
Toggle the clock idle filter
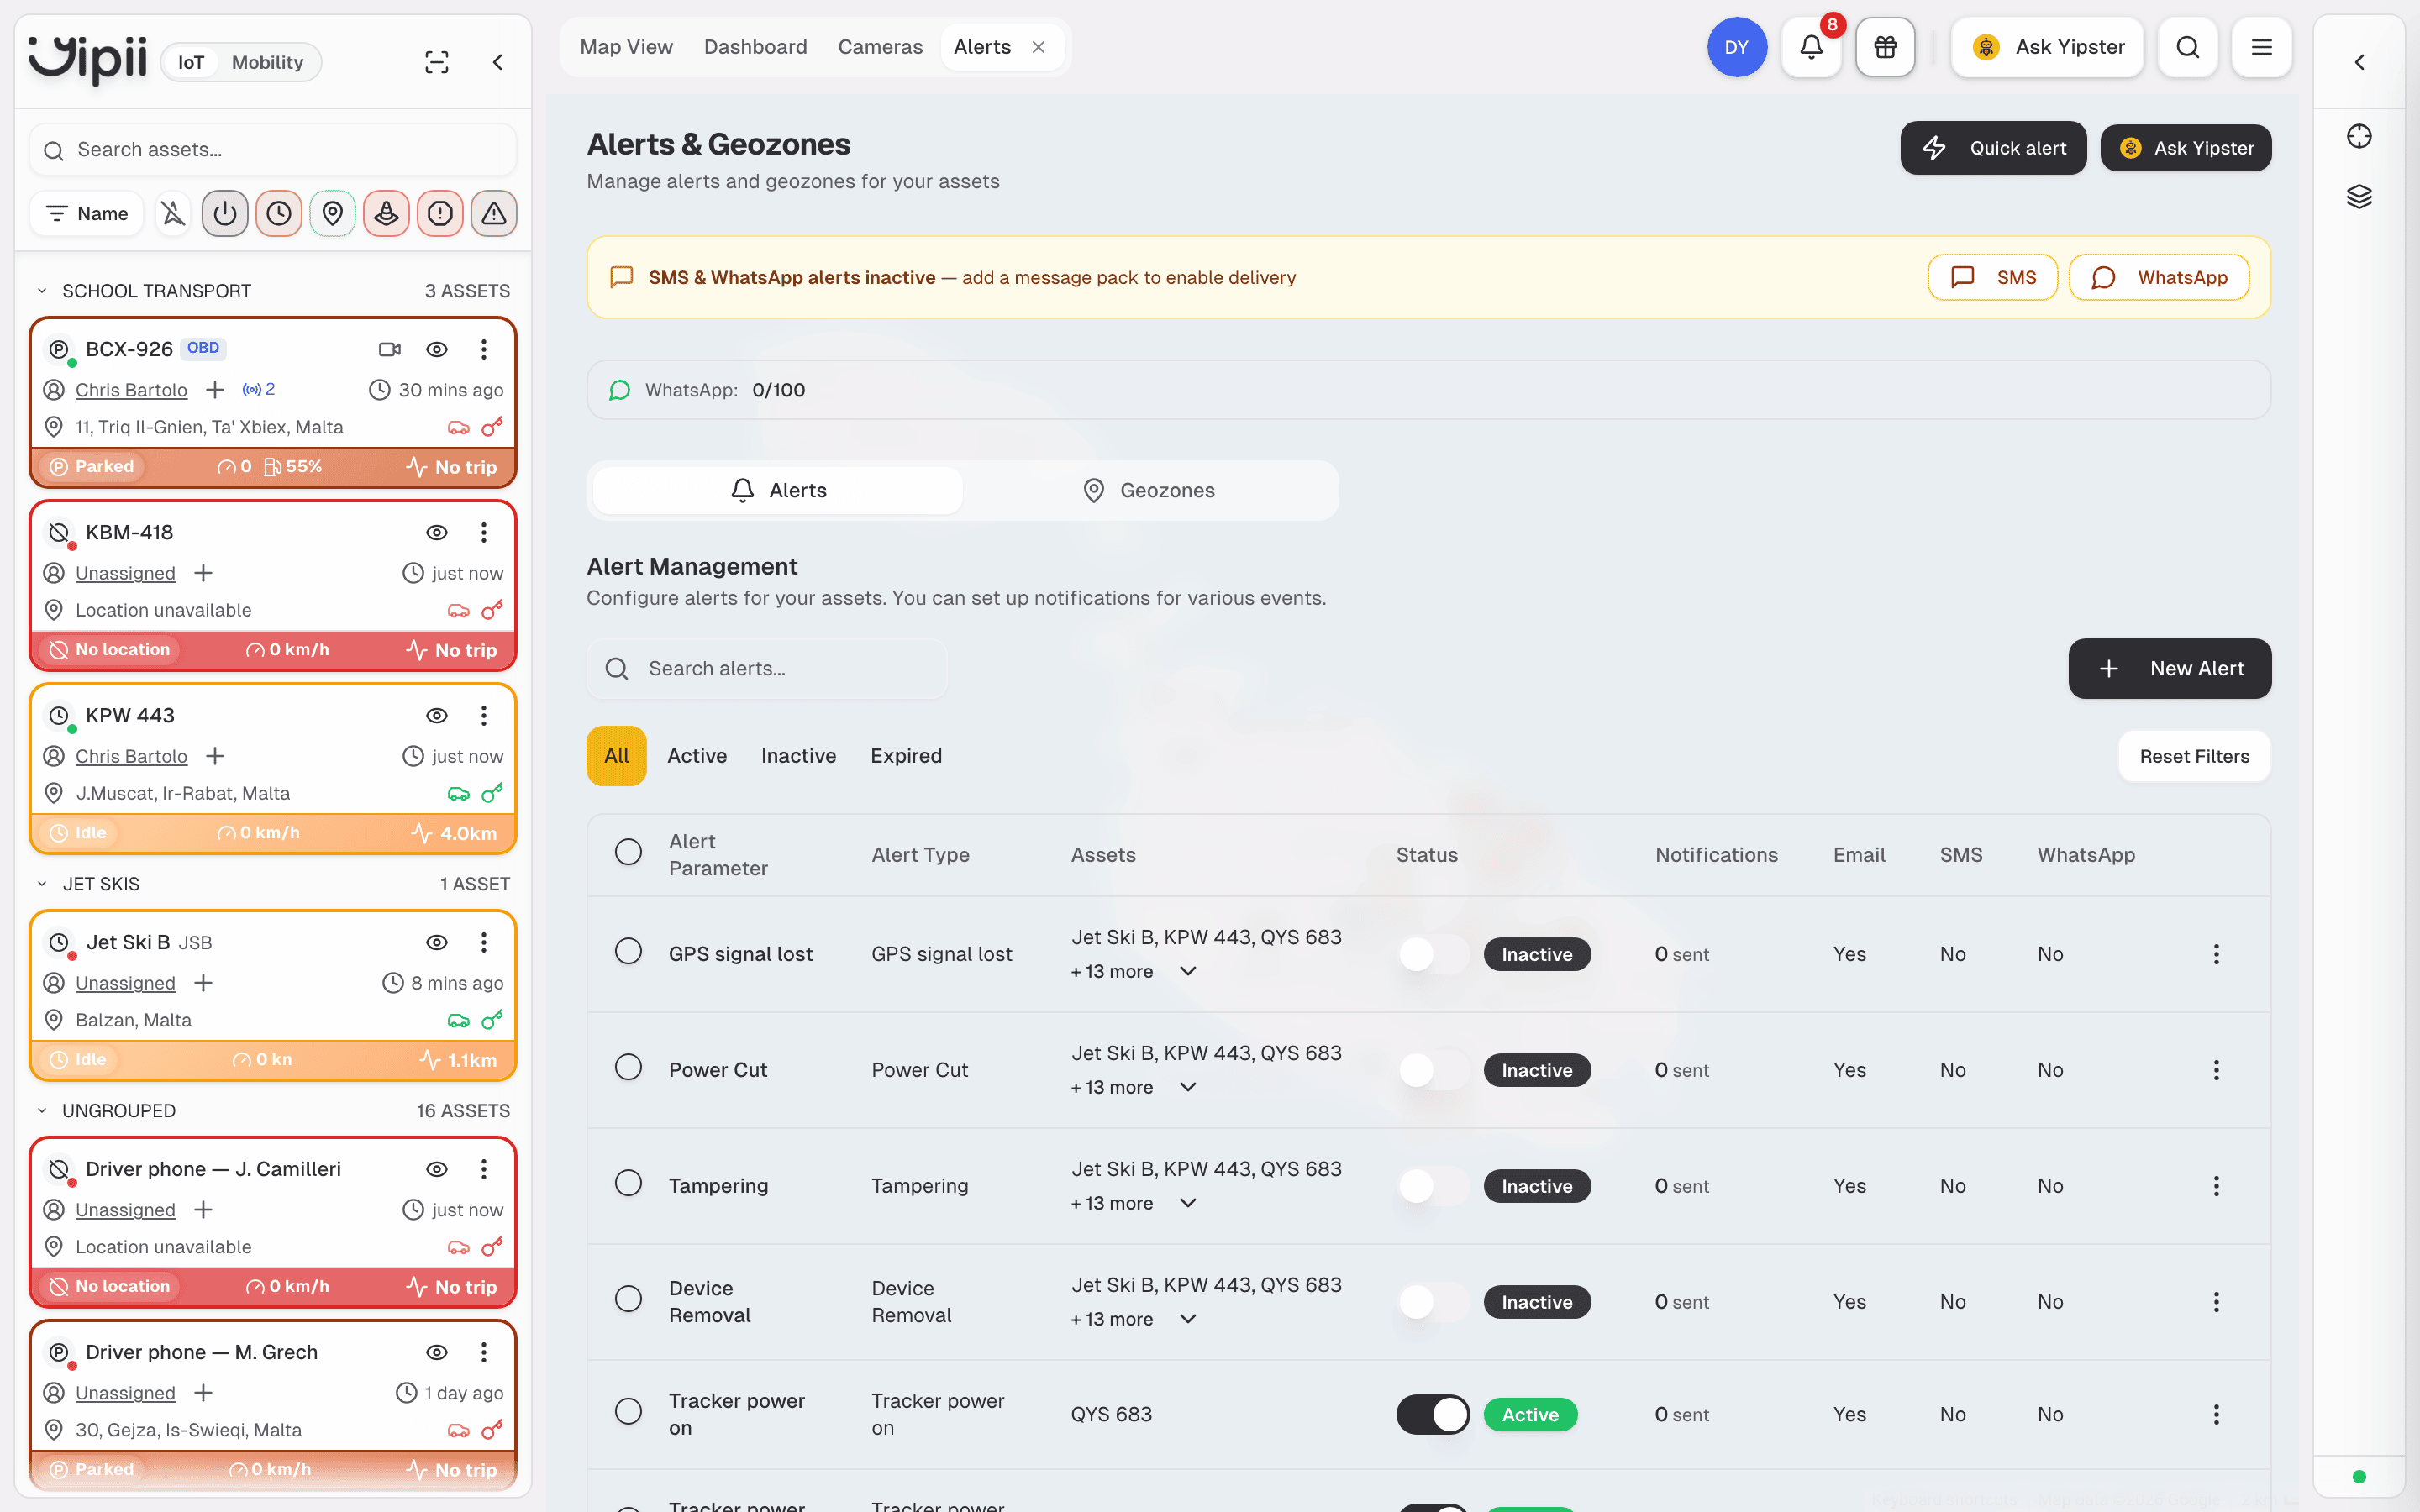pyautogui.click(x=279, y=213)
